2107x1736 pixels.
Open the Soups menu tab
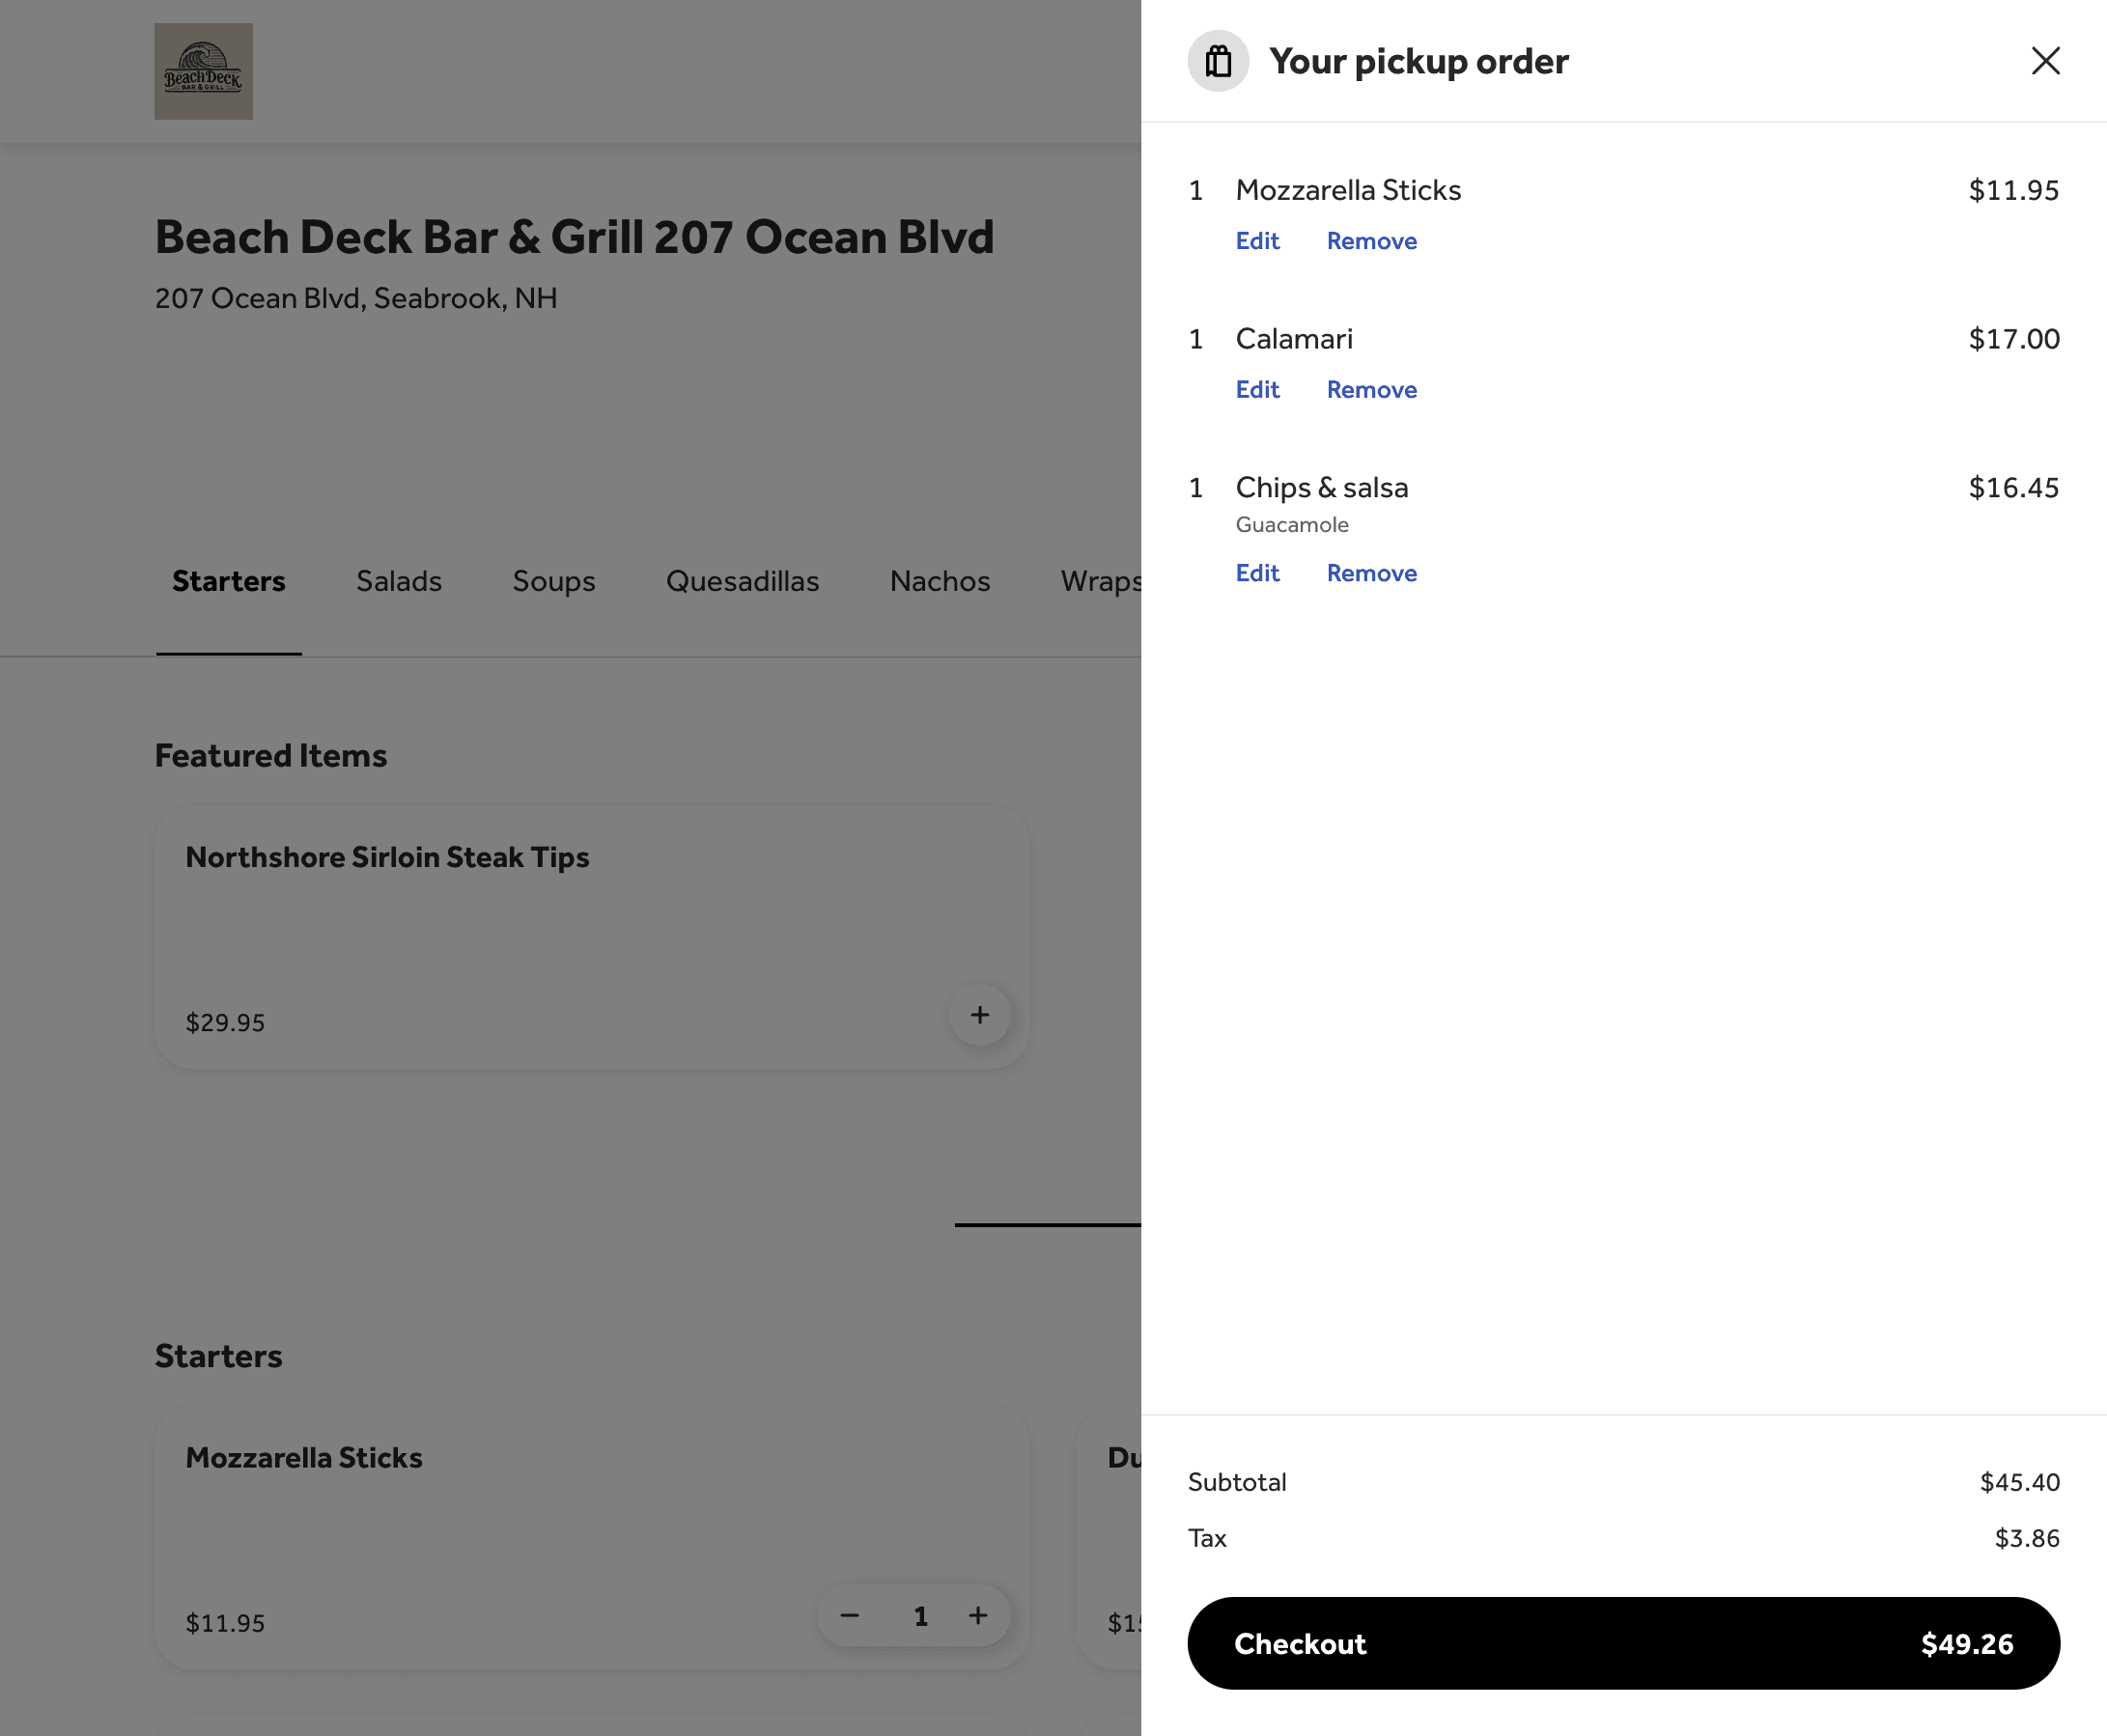(x=553, y=581)
